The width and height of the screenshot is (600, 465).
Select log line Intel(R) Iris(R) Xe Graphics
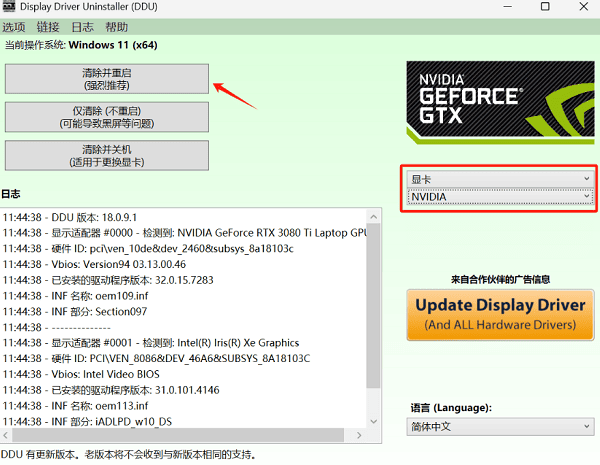click(x=151, y=343)
